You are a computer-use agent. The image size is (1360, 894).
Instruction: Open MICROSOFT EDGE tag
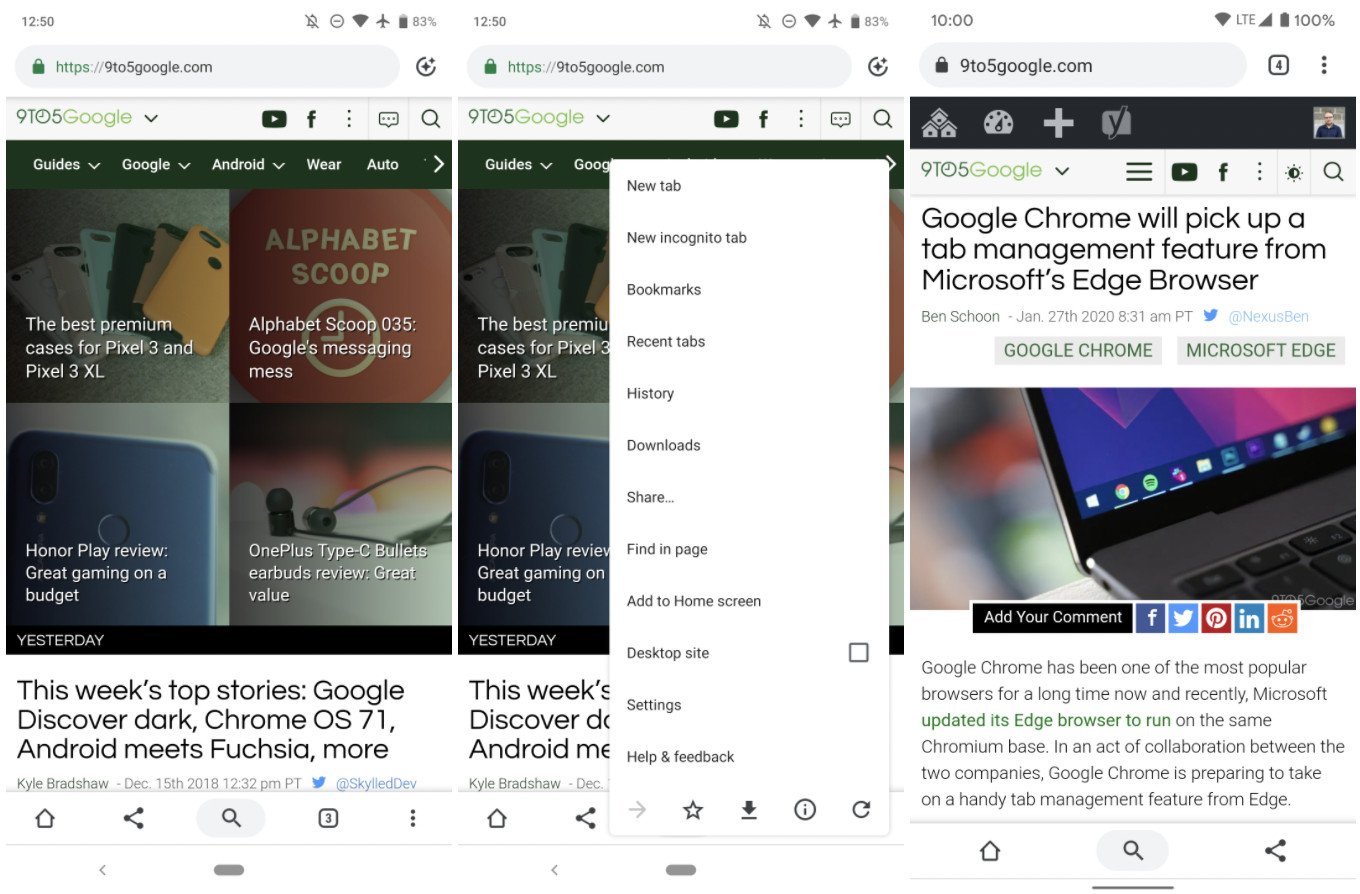[x=1261, y=350]
